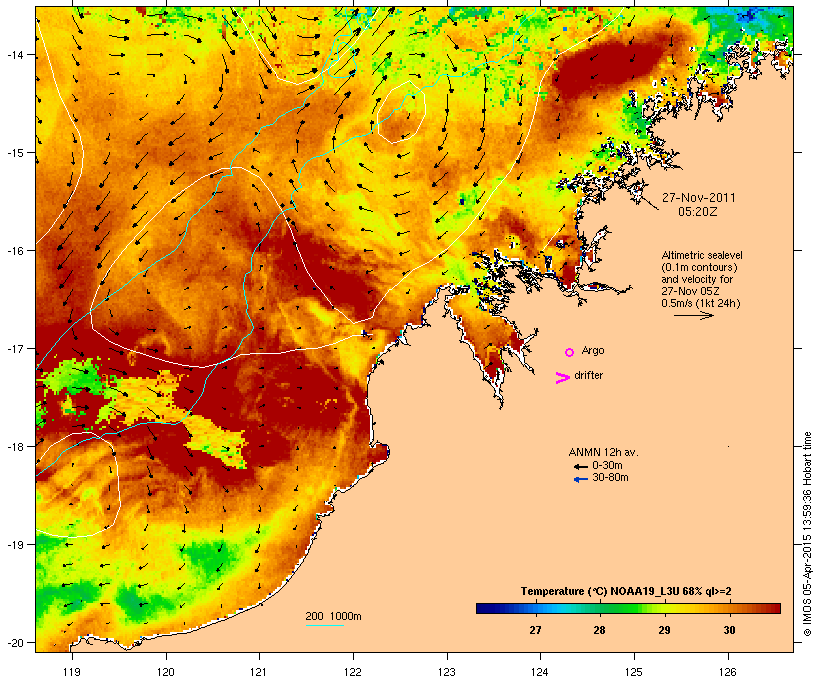Click the '0-30m' depth label
Viewport: 820px width, 680px height.
607,465
